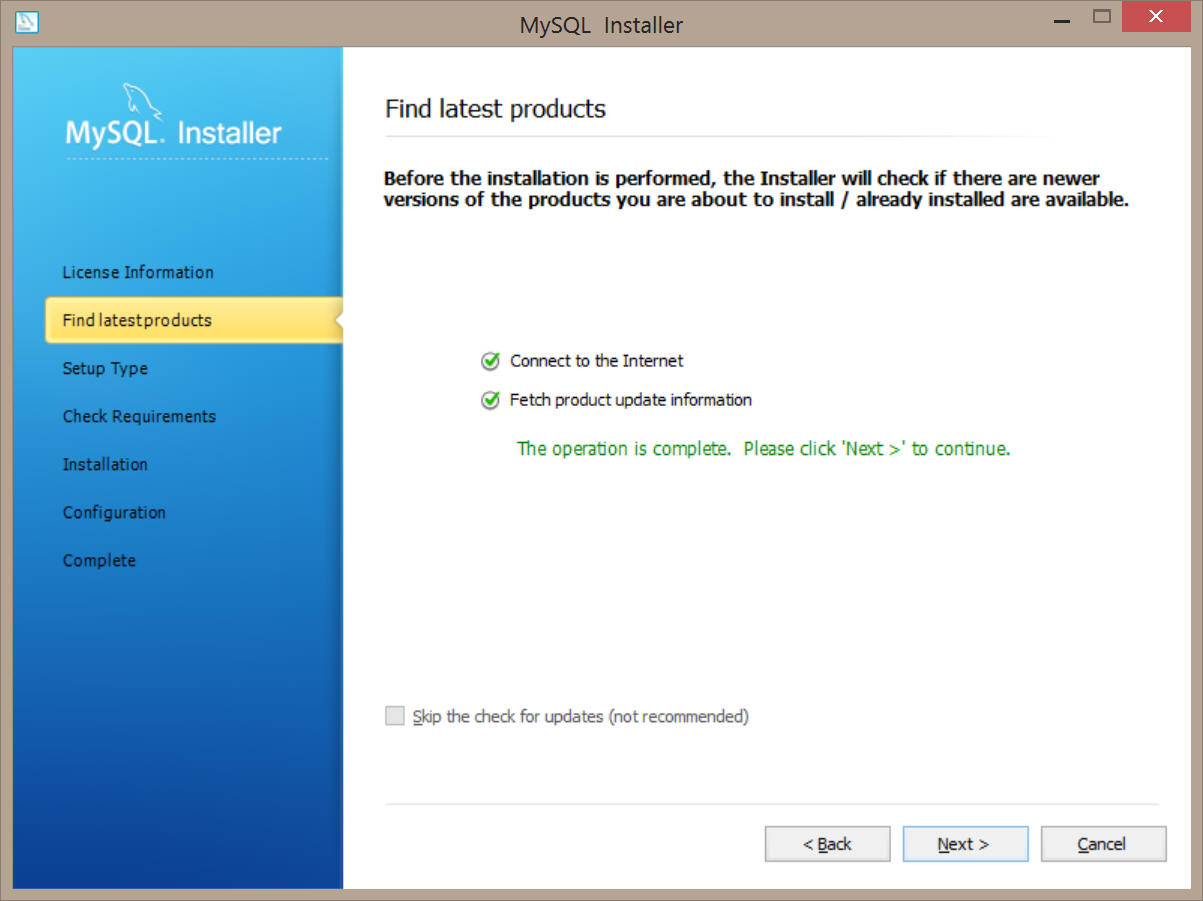The image size is (1203, 901).
Task: Close the MySQL Installer window
Action: coord(1156,17)
